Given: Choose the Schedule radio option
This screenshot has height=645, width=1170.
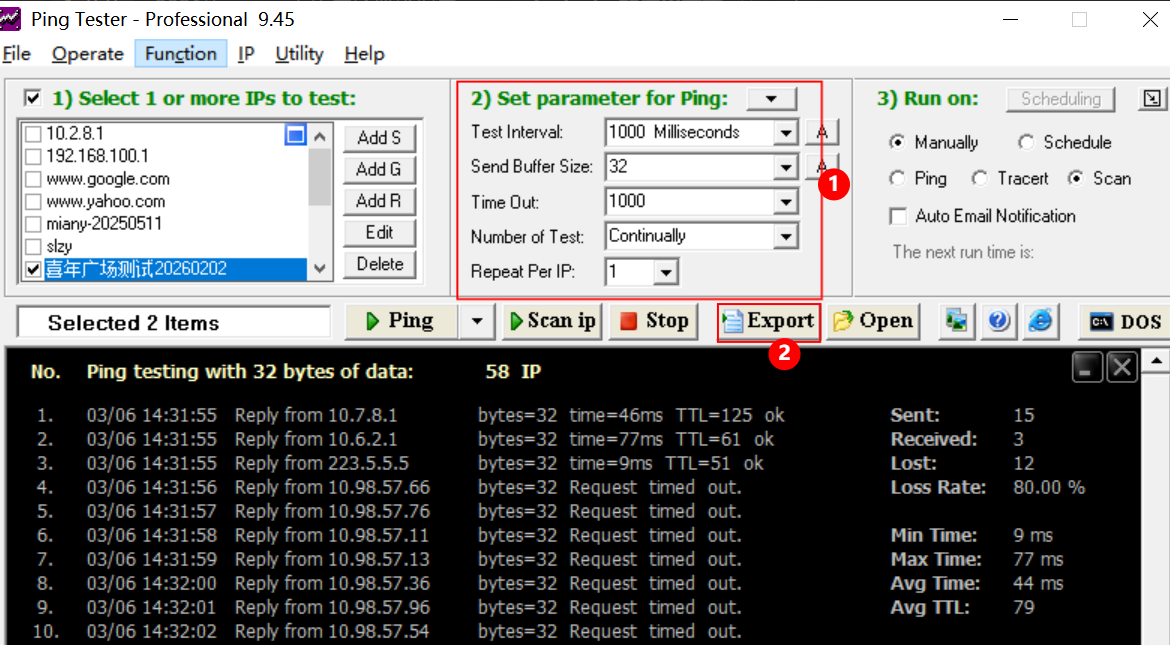Looking at the screenshot, I should pos(1026,143).
